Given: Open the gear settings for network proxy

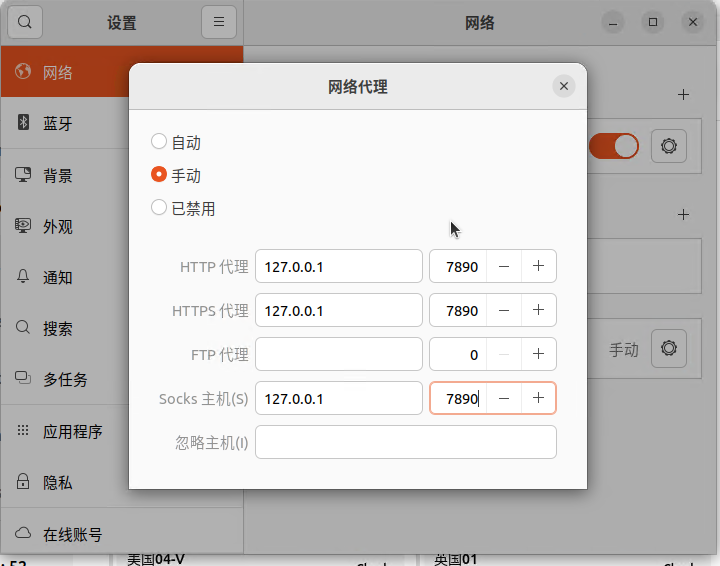Looking at the screenshot, I should click(x=669, y=349).
